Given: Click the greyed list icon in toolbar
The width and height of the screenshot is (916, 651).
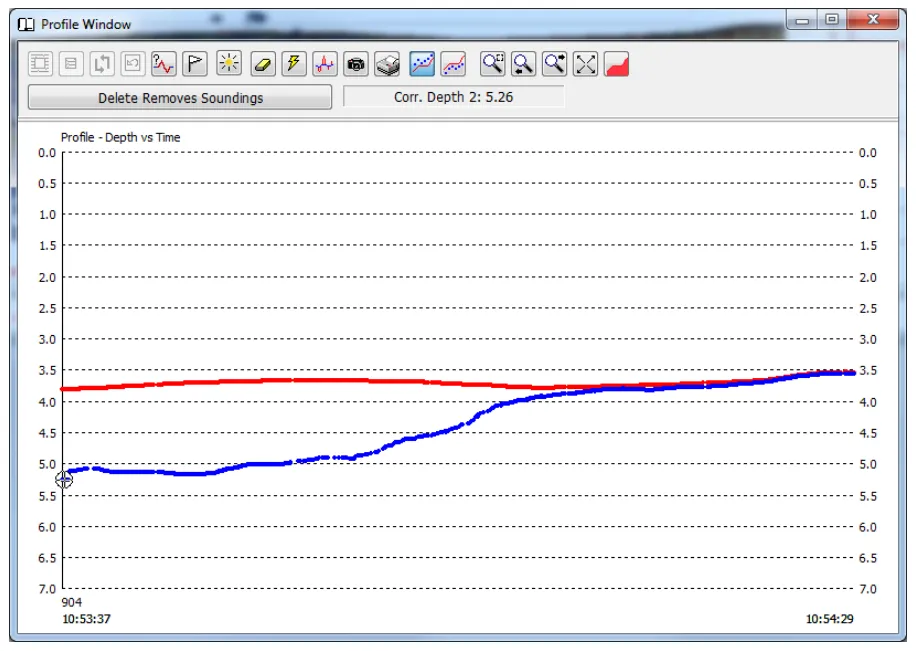Looking at the screenshot, I should (71, 64).
